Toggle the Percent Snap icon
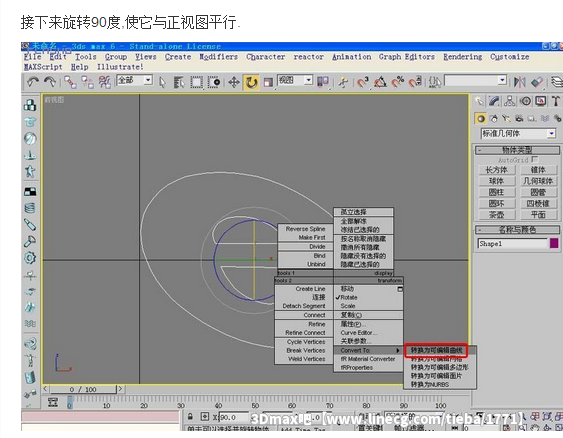563x438 pixels. pyautogui.click(x=398, y=82)
